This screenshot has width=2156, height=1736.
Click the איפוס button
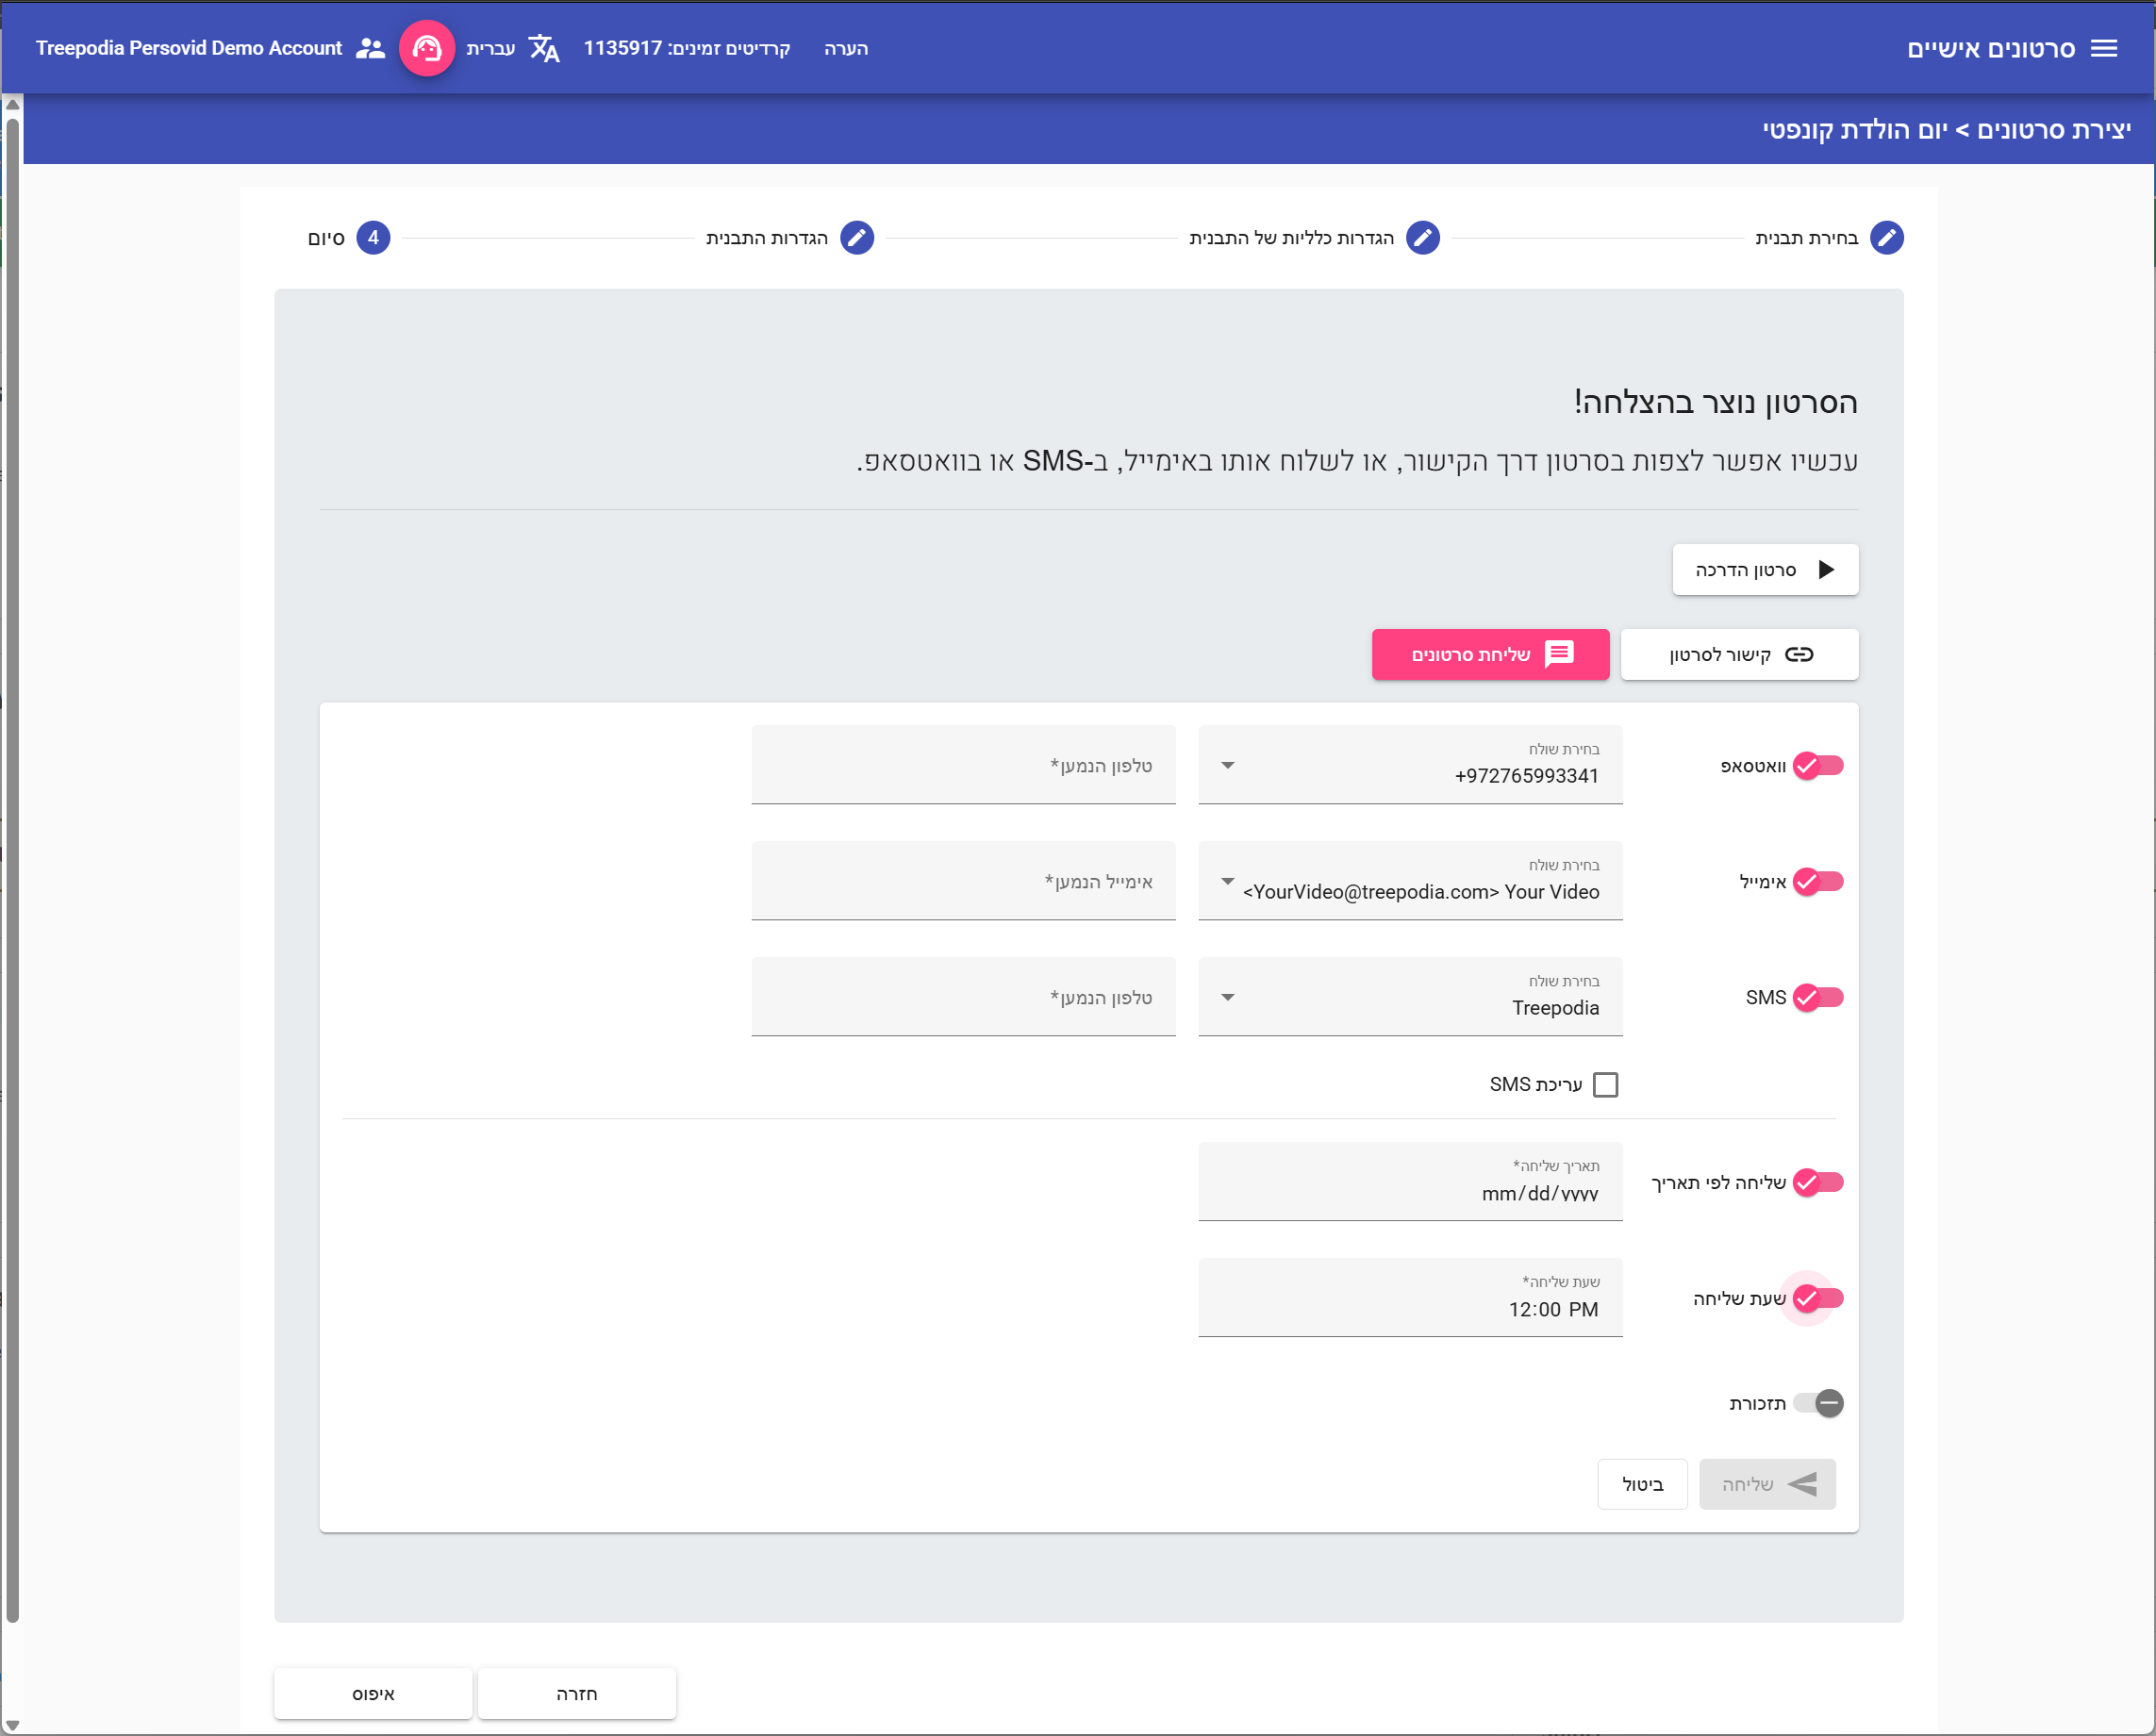point(373,1694)
